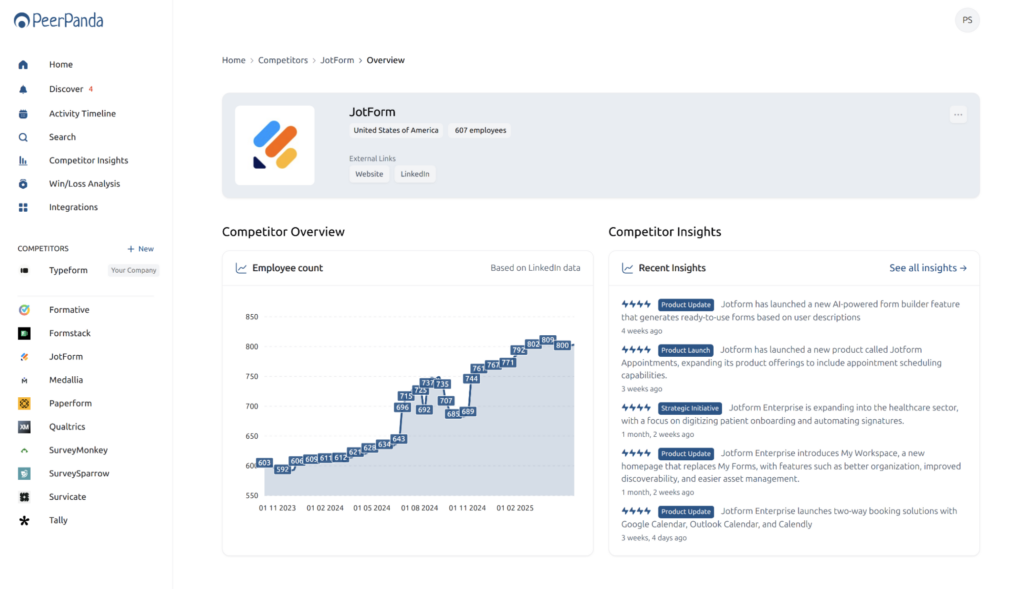
Task: Select Home from the sidebar menu
Action: pos(22,64)
